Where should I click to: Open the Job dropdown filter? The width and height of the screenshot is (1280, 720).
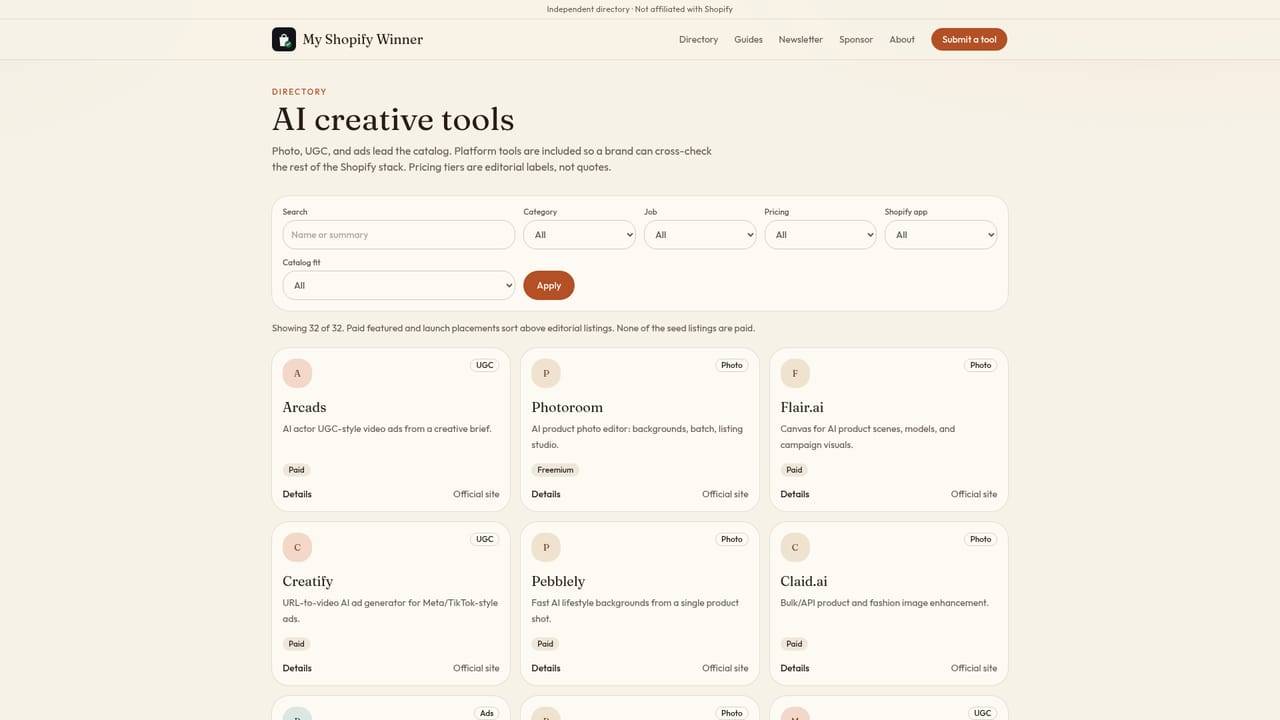[700, 235]
